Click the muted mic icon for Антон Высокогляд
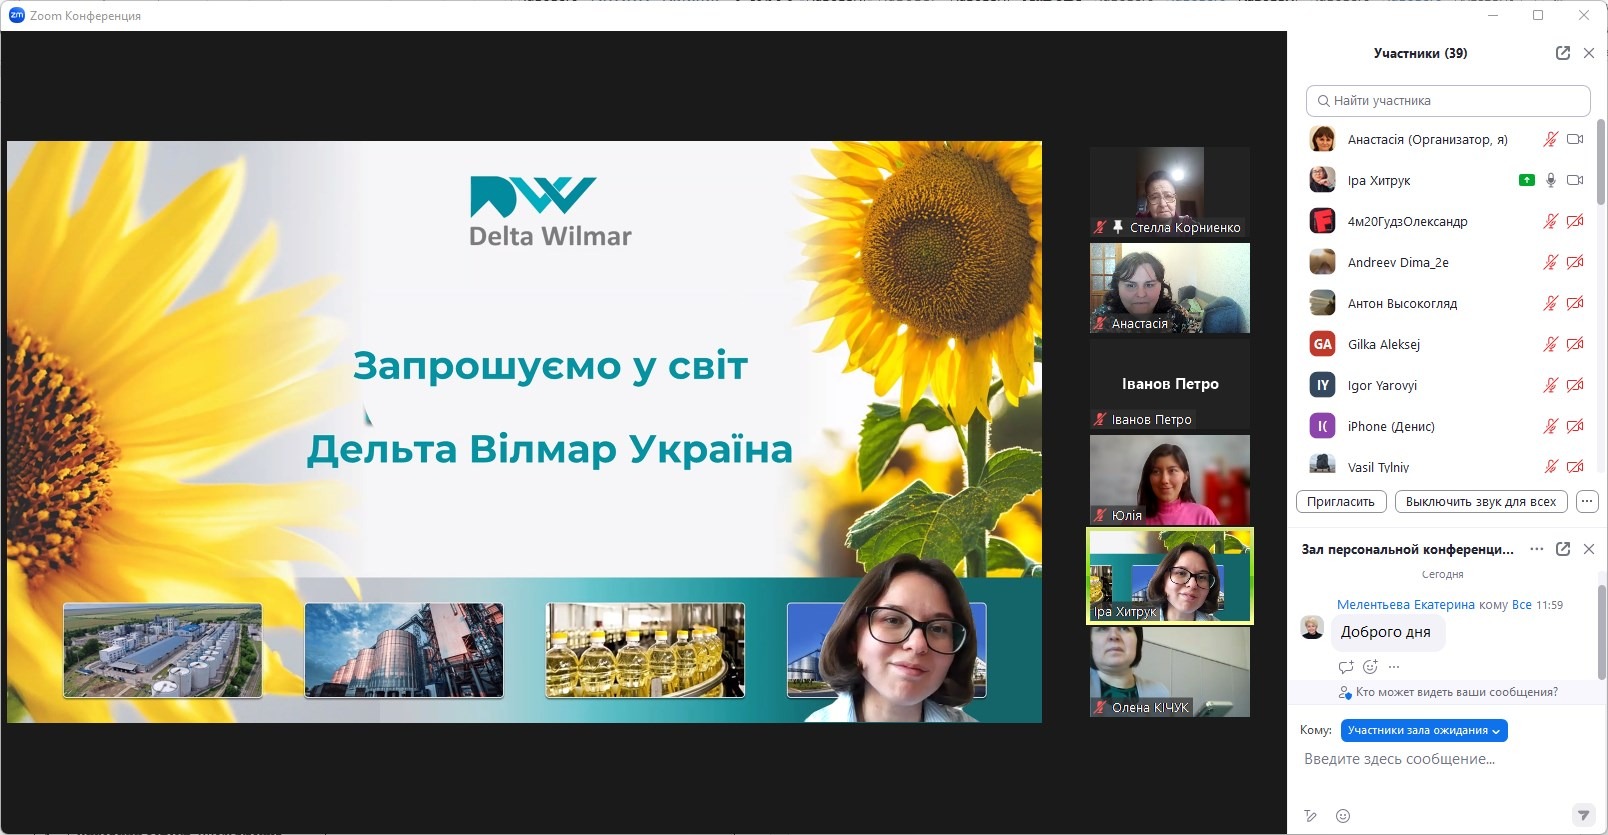 (1550, 304)
